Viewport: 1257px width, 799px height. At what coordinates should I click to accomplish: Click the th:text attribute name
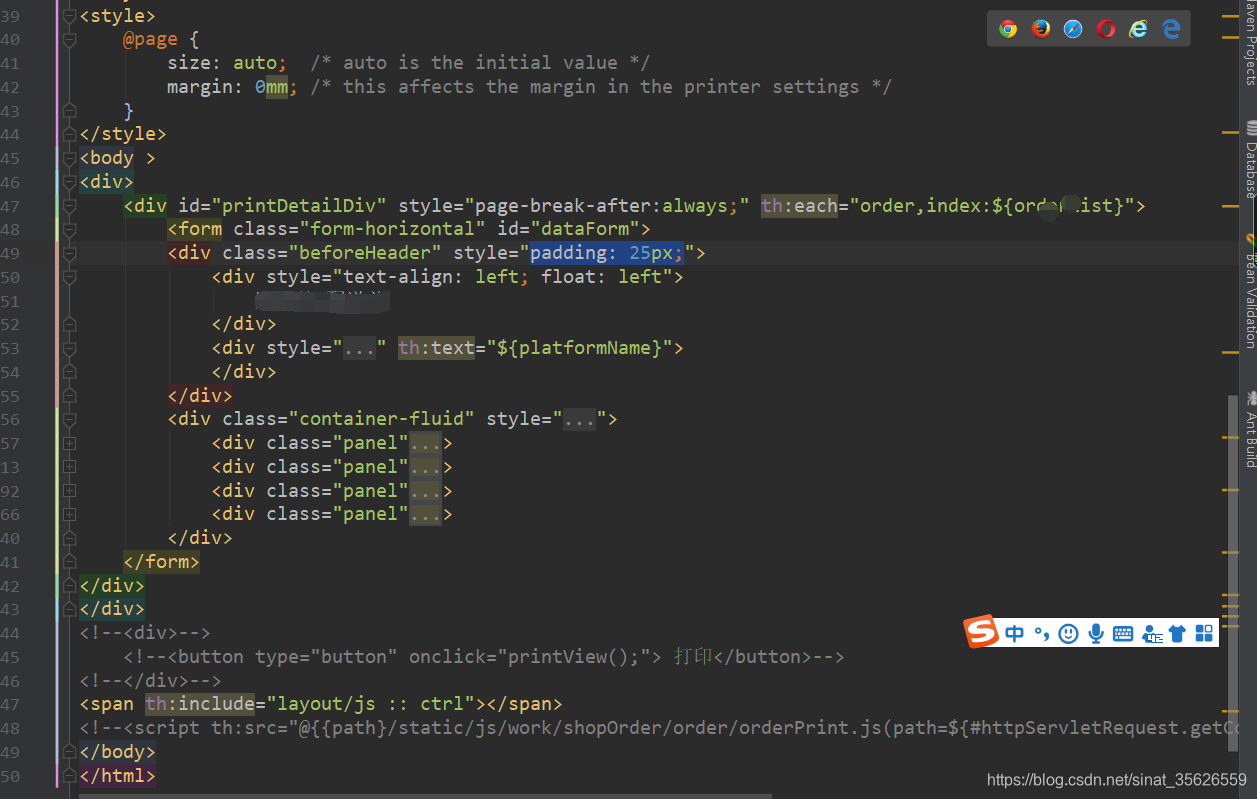pyautogui.click(x=436, y=348)
